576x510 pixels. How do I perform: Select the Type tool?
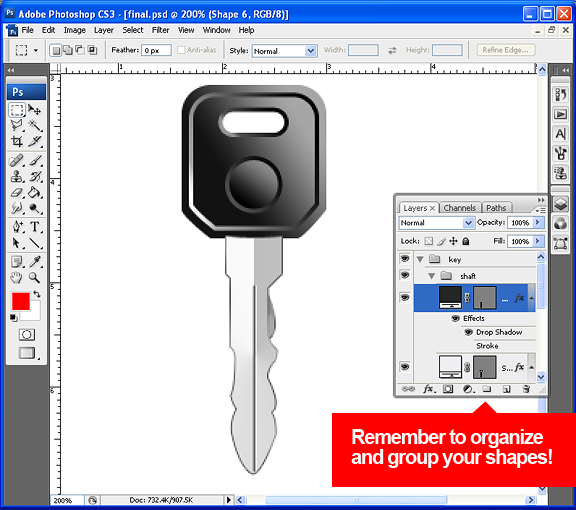coord(35,227)
